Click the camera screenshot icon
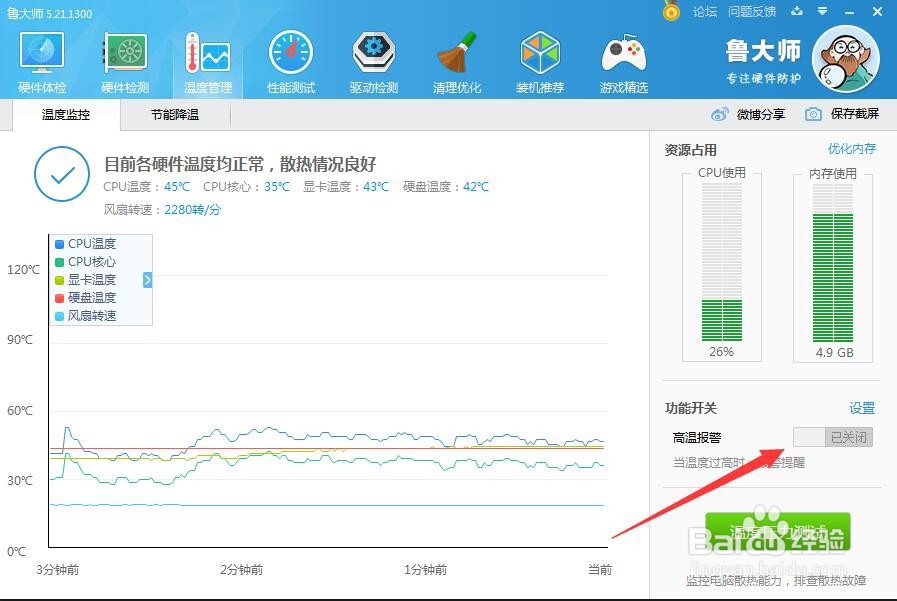The image size is (897, 601). (813, 114)
